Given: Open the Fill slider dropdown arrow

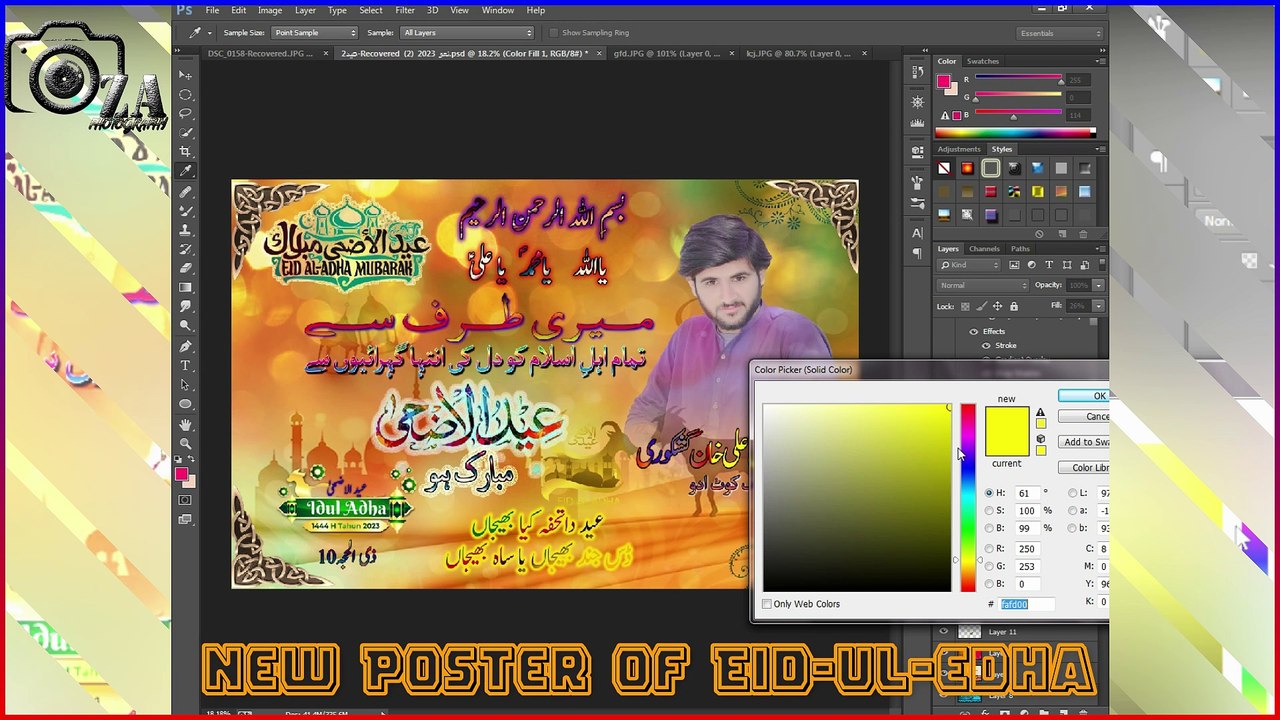Looking at the screenshot, I should pyautogui.click(x=1099, y=306).
